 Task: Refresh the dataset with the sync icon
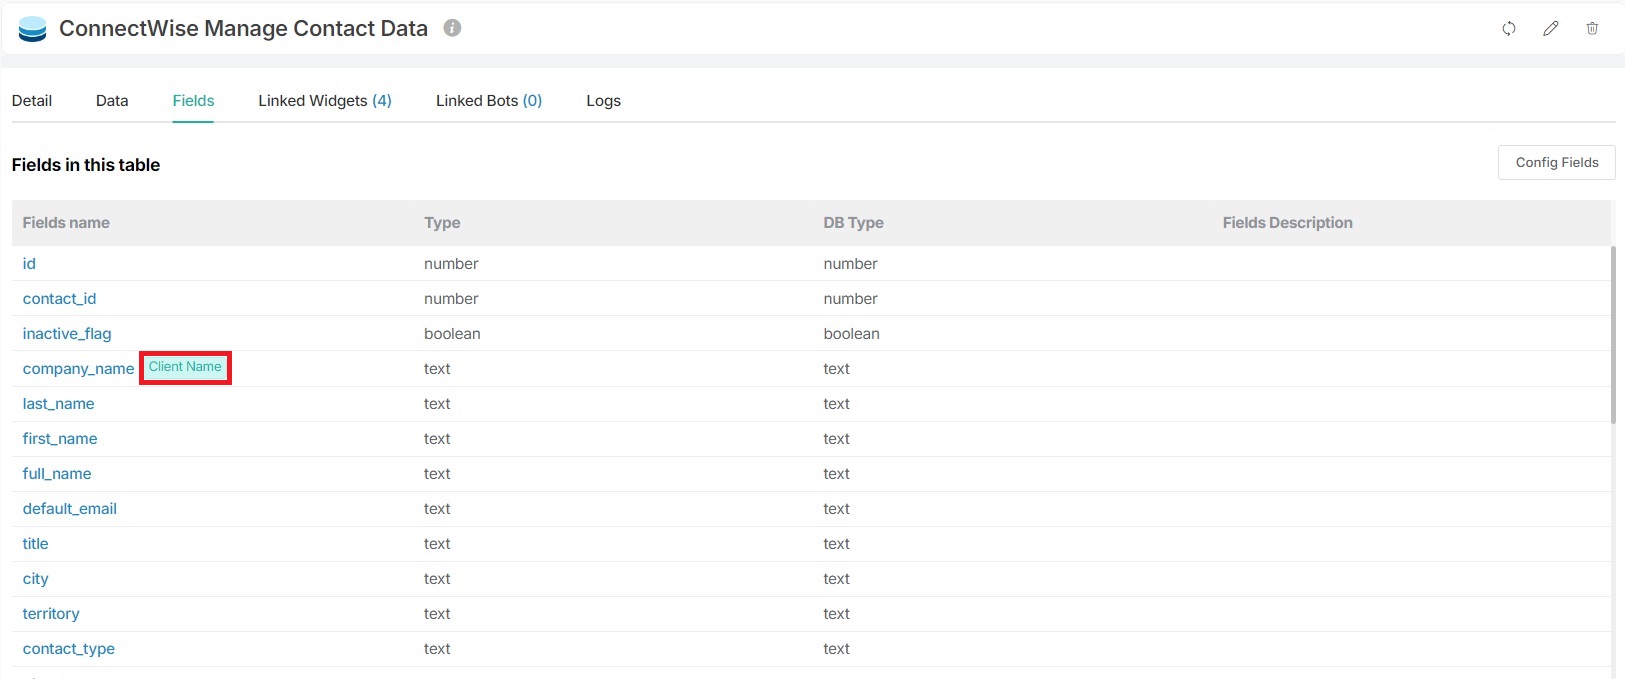point(1509,28)
